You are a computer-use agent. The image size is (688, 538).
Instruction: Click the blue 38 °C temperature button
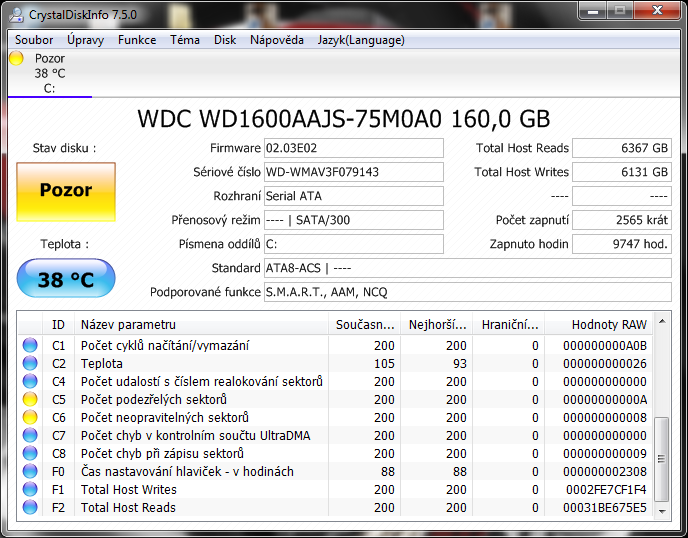tap(66, 278)
